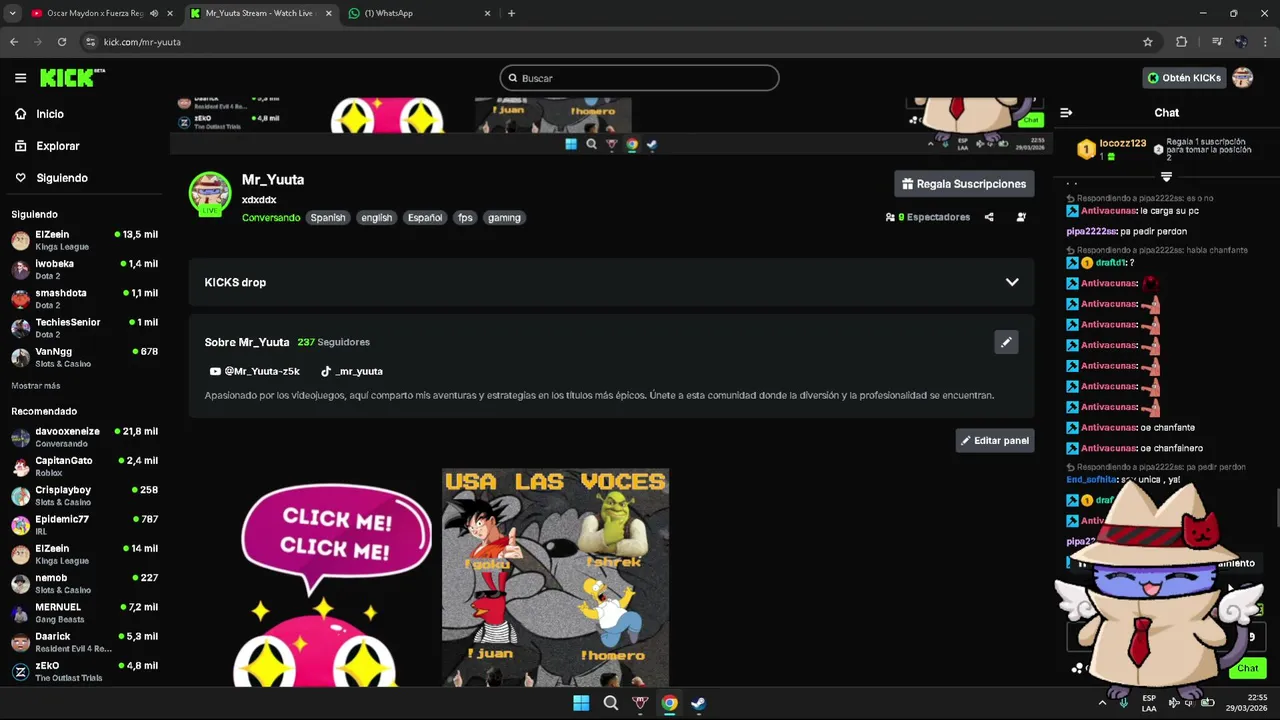Click the Conversando category link

(271, 217)
